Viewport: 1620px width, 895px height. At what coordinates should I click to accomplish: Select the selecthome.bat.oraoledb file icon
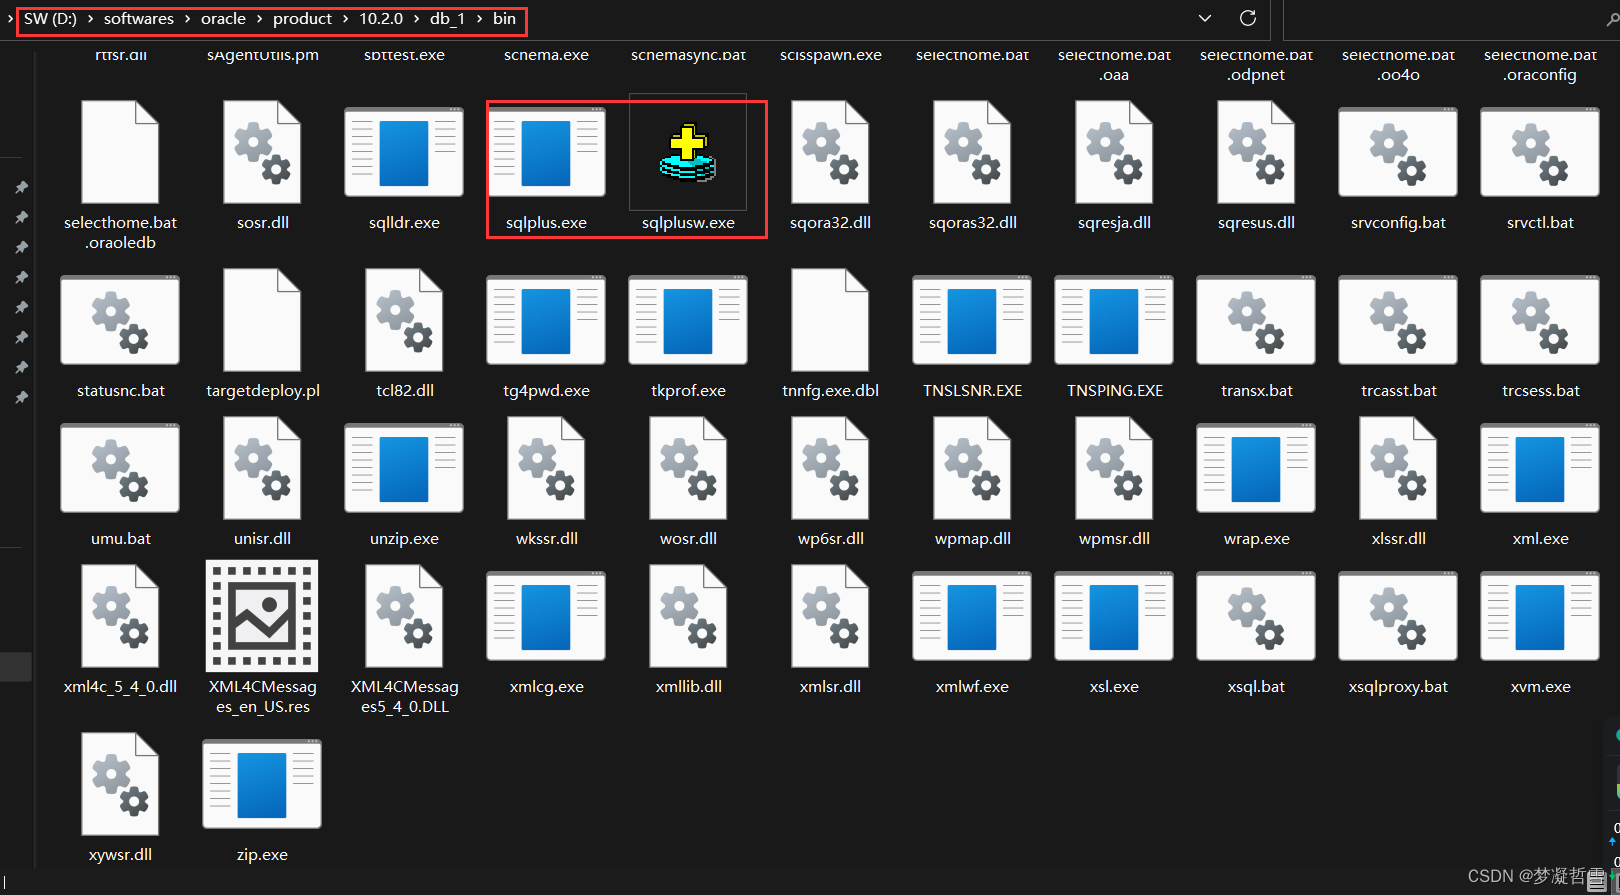(120, 153)
